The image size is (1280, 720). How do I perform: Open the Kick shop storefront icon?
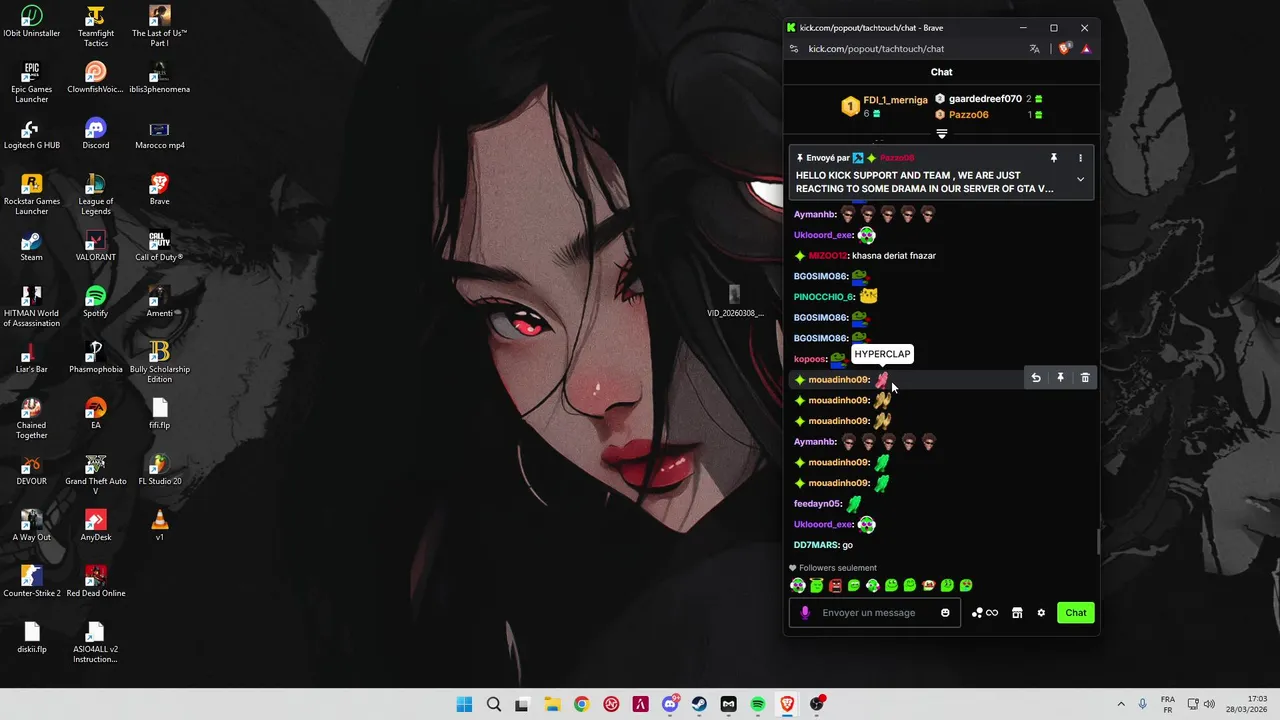pos(1017,613)
